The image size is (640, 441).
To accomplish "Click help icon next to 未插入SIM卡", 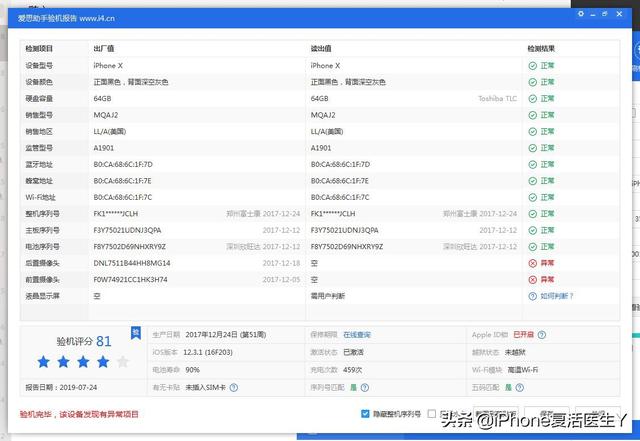I will tap(233, 388).
